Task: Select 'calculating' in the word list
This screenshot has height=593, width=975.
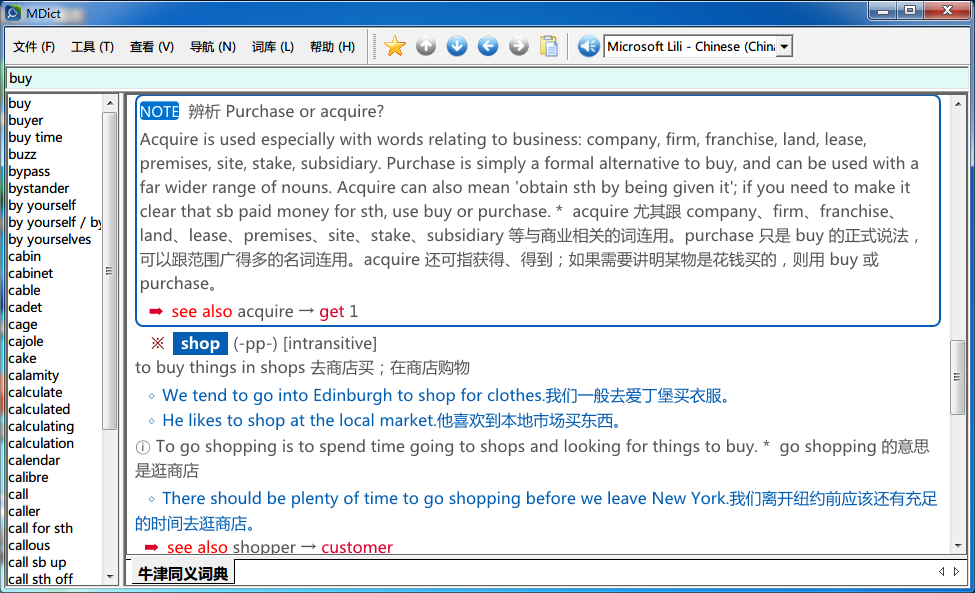Action: pyautogui.click(x=41, y=426)
